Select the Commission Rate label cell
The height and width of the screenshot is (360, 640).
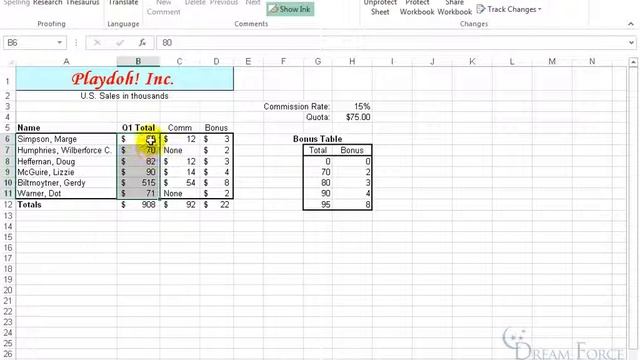(x=297, y=107)
